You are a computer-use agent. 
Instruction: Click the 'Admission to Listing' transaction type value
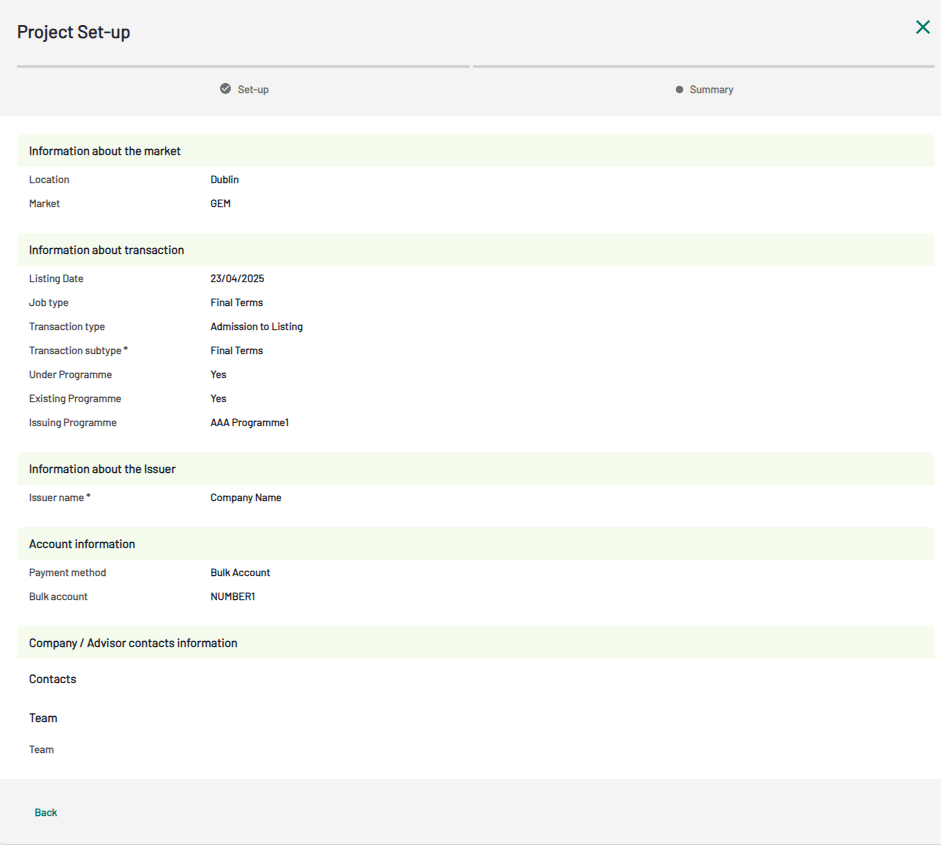tap(256, 327)
